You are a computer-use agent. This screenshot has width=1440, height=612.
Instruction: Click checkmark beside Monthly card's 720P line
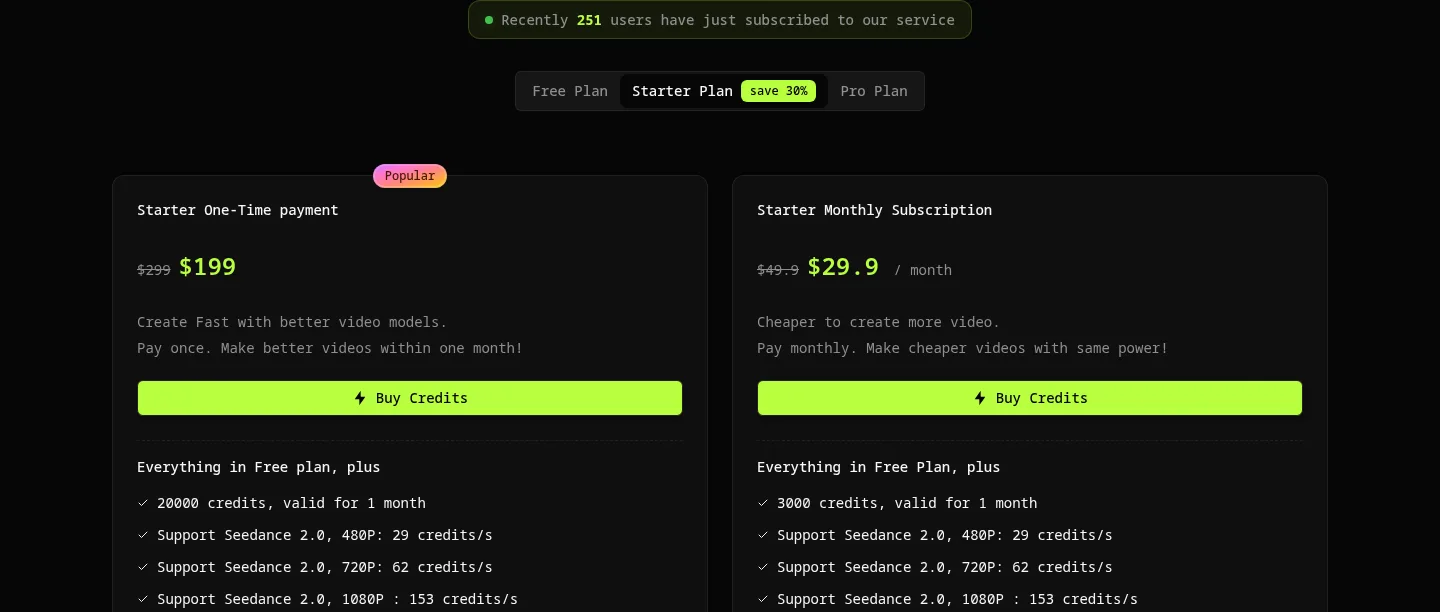pyautogui.click(x=763, y=567)
